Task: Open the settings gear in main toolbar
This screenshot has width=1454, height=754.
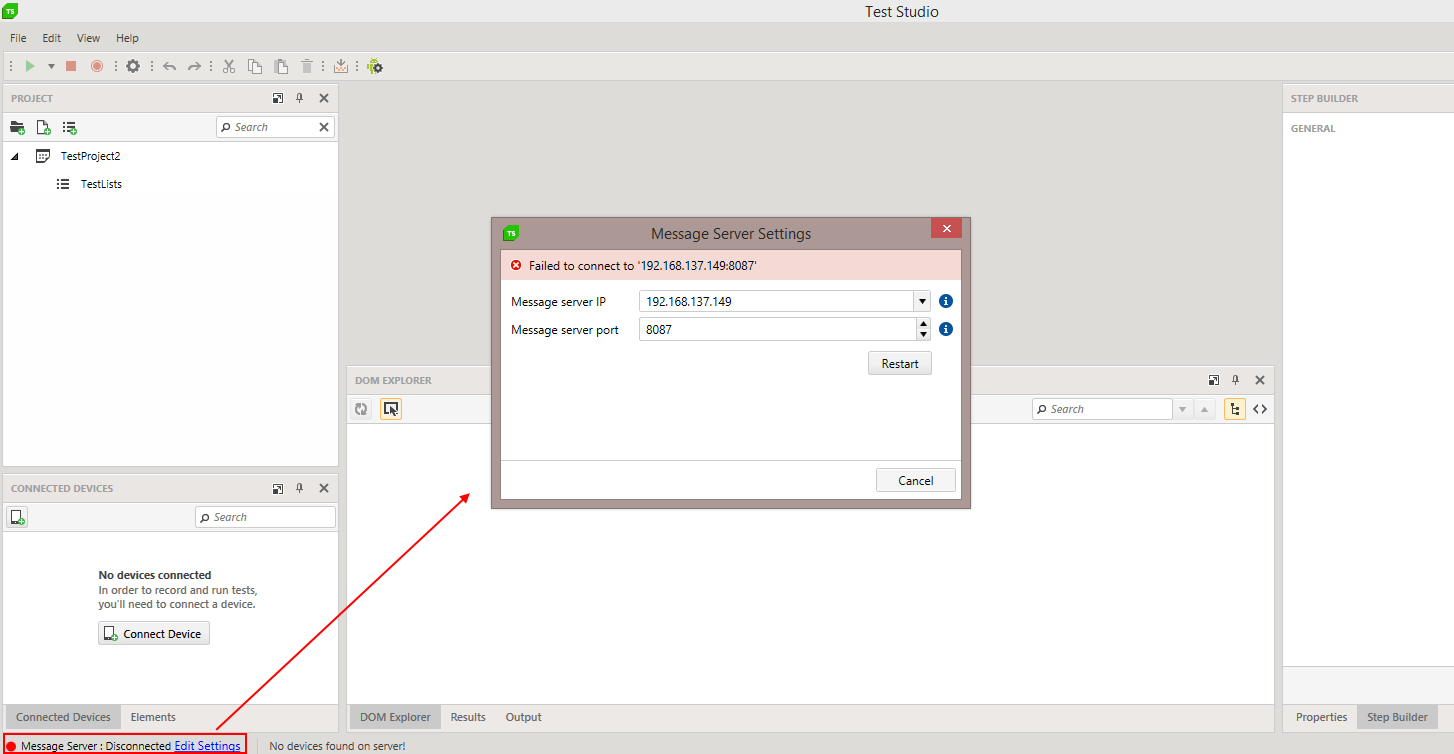Action: click(133, 66)
